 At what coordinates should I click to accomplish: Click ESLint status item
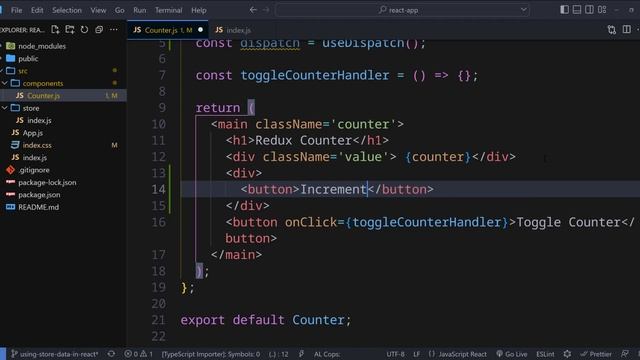(545, 354)
